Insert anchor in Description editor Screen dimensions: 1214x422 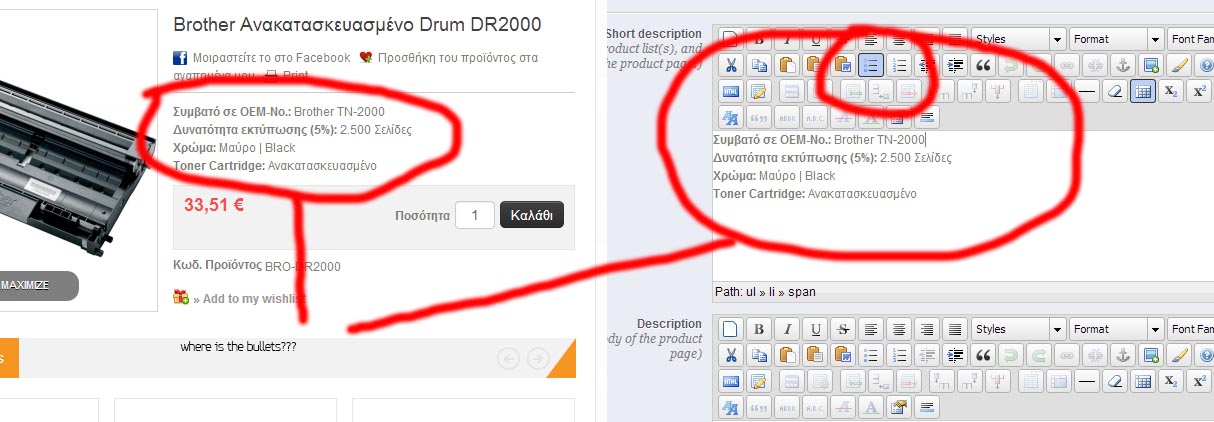pos(1123,355)
